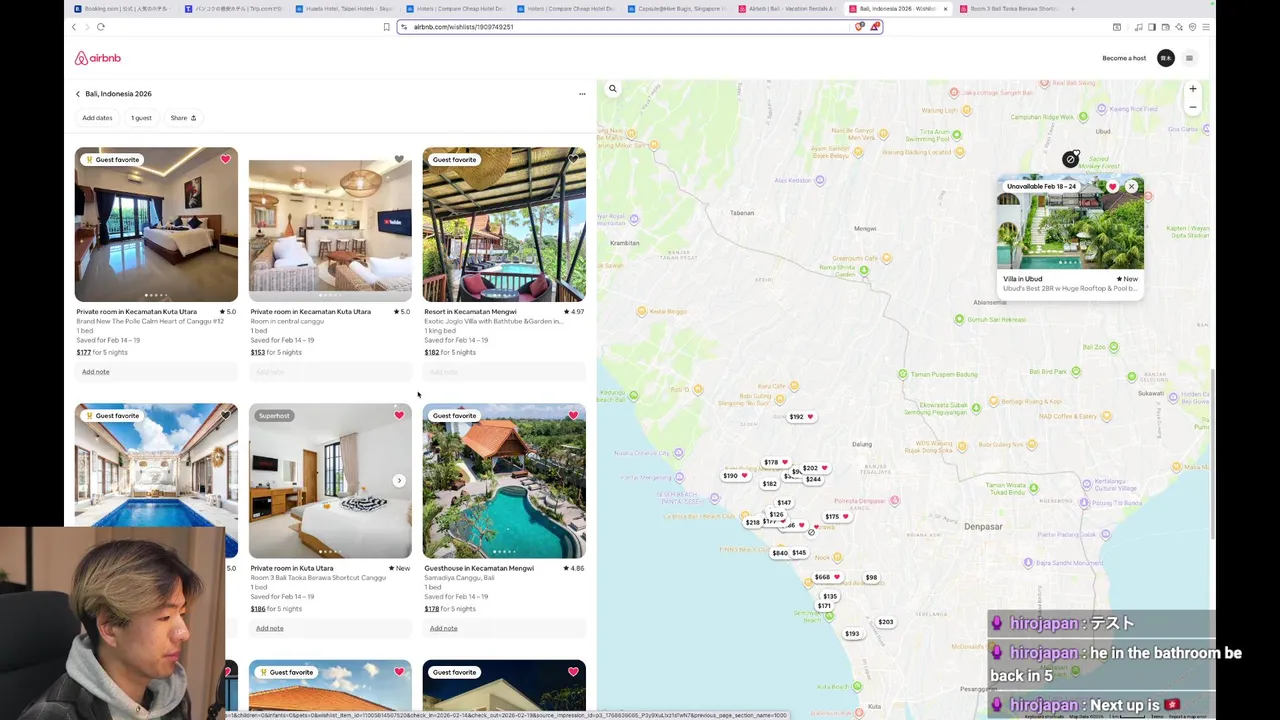Image resolution: width=1280 pixels, height=720 pixels.
Task: Open the Canggu #12 private room photo
Action: [156, 225]
